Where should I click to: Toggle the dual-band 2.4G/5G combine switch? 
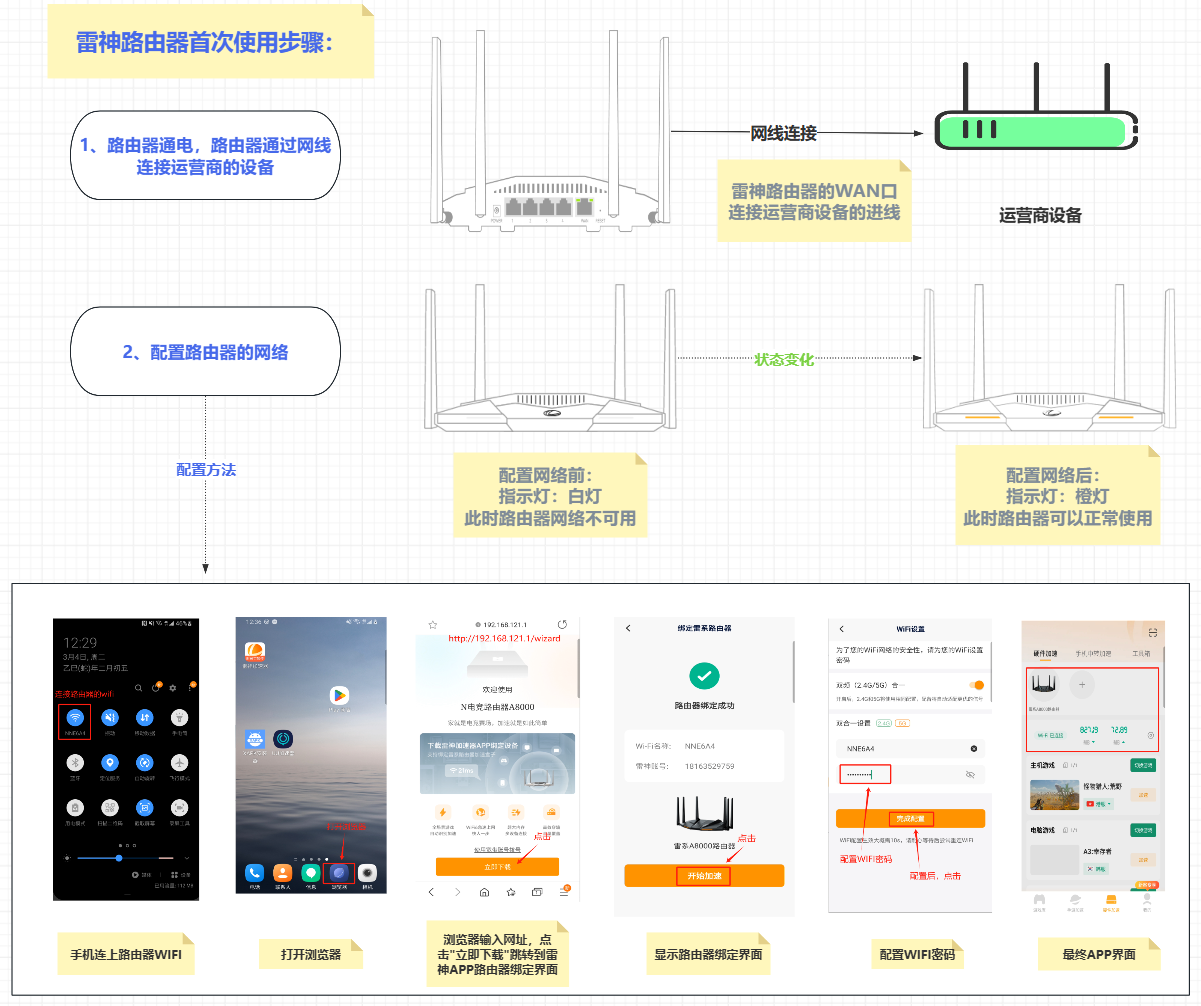(x=977, y=685)
